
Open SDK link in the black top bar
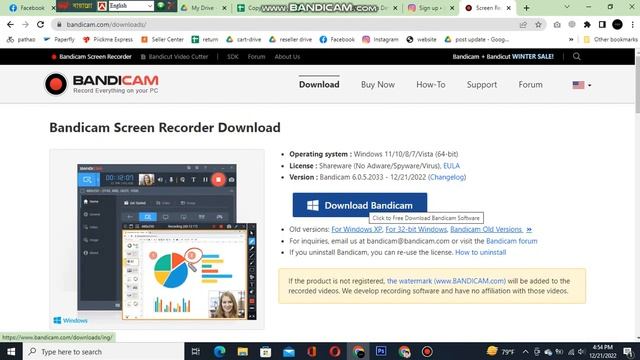click(x=233, y=56)
